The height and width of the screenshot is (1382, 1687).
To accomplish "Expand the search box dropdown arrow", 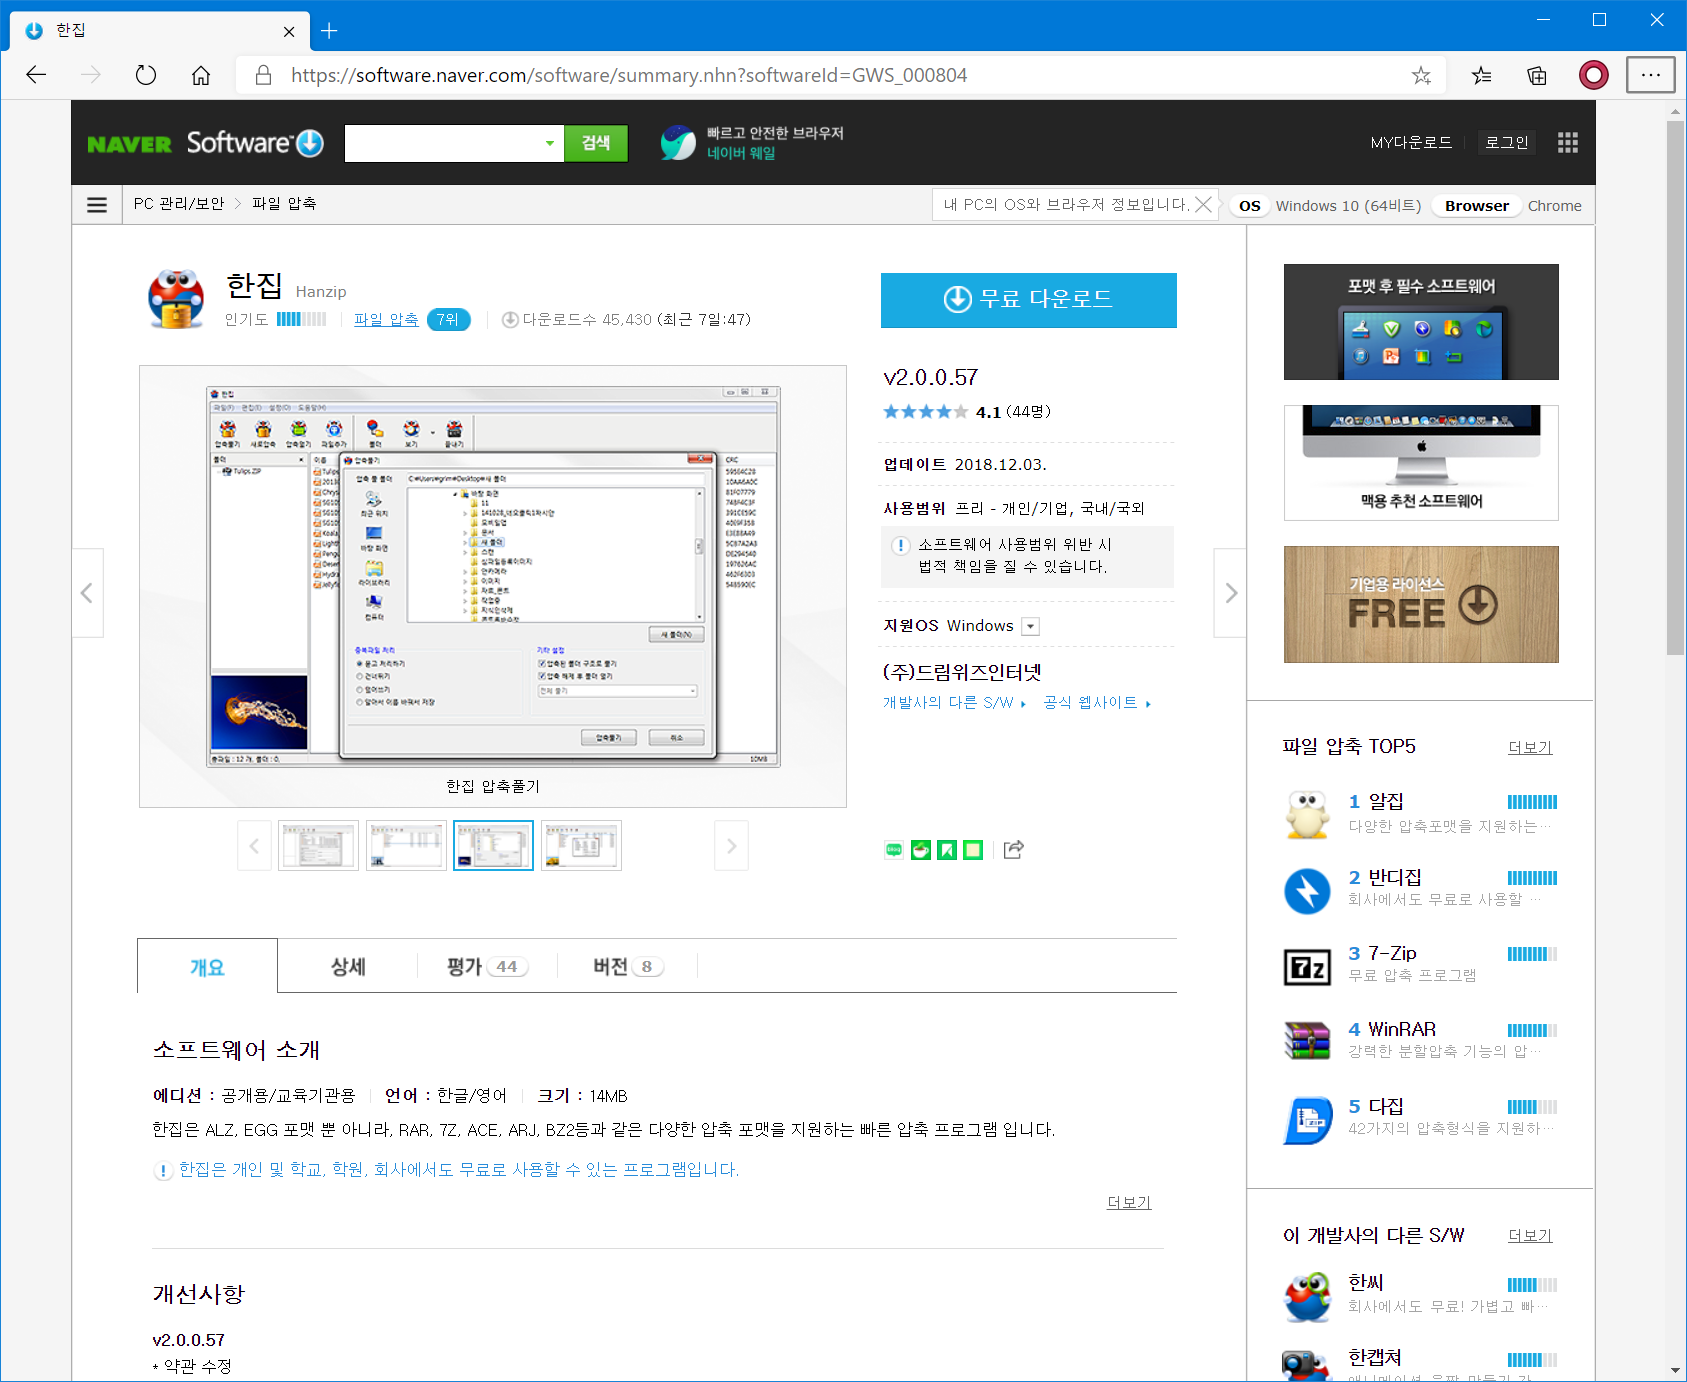I will tap(549, 143).
